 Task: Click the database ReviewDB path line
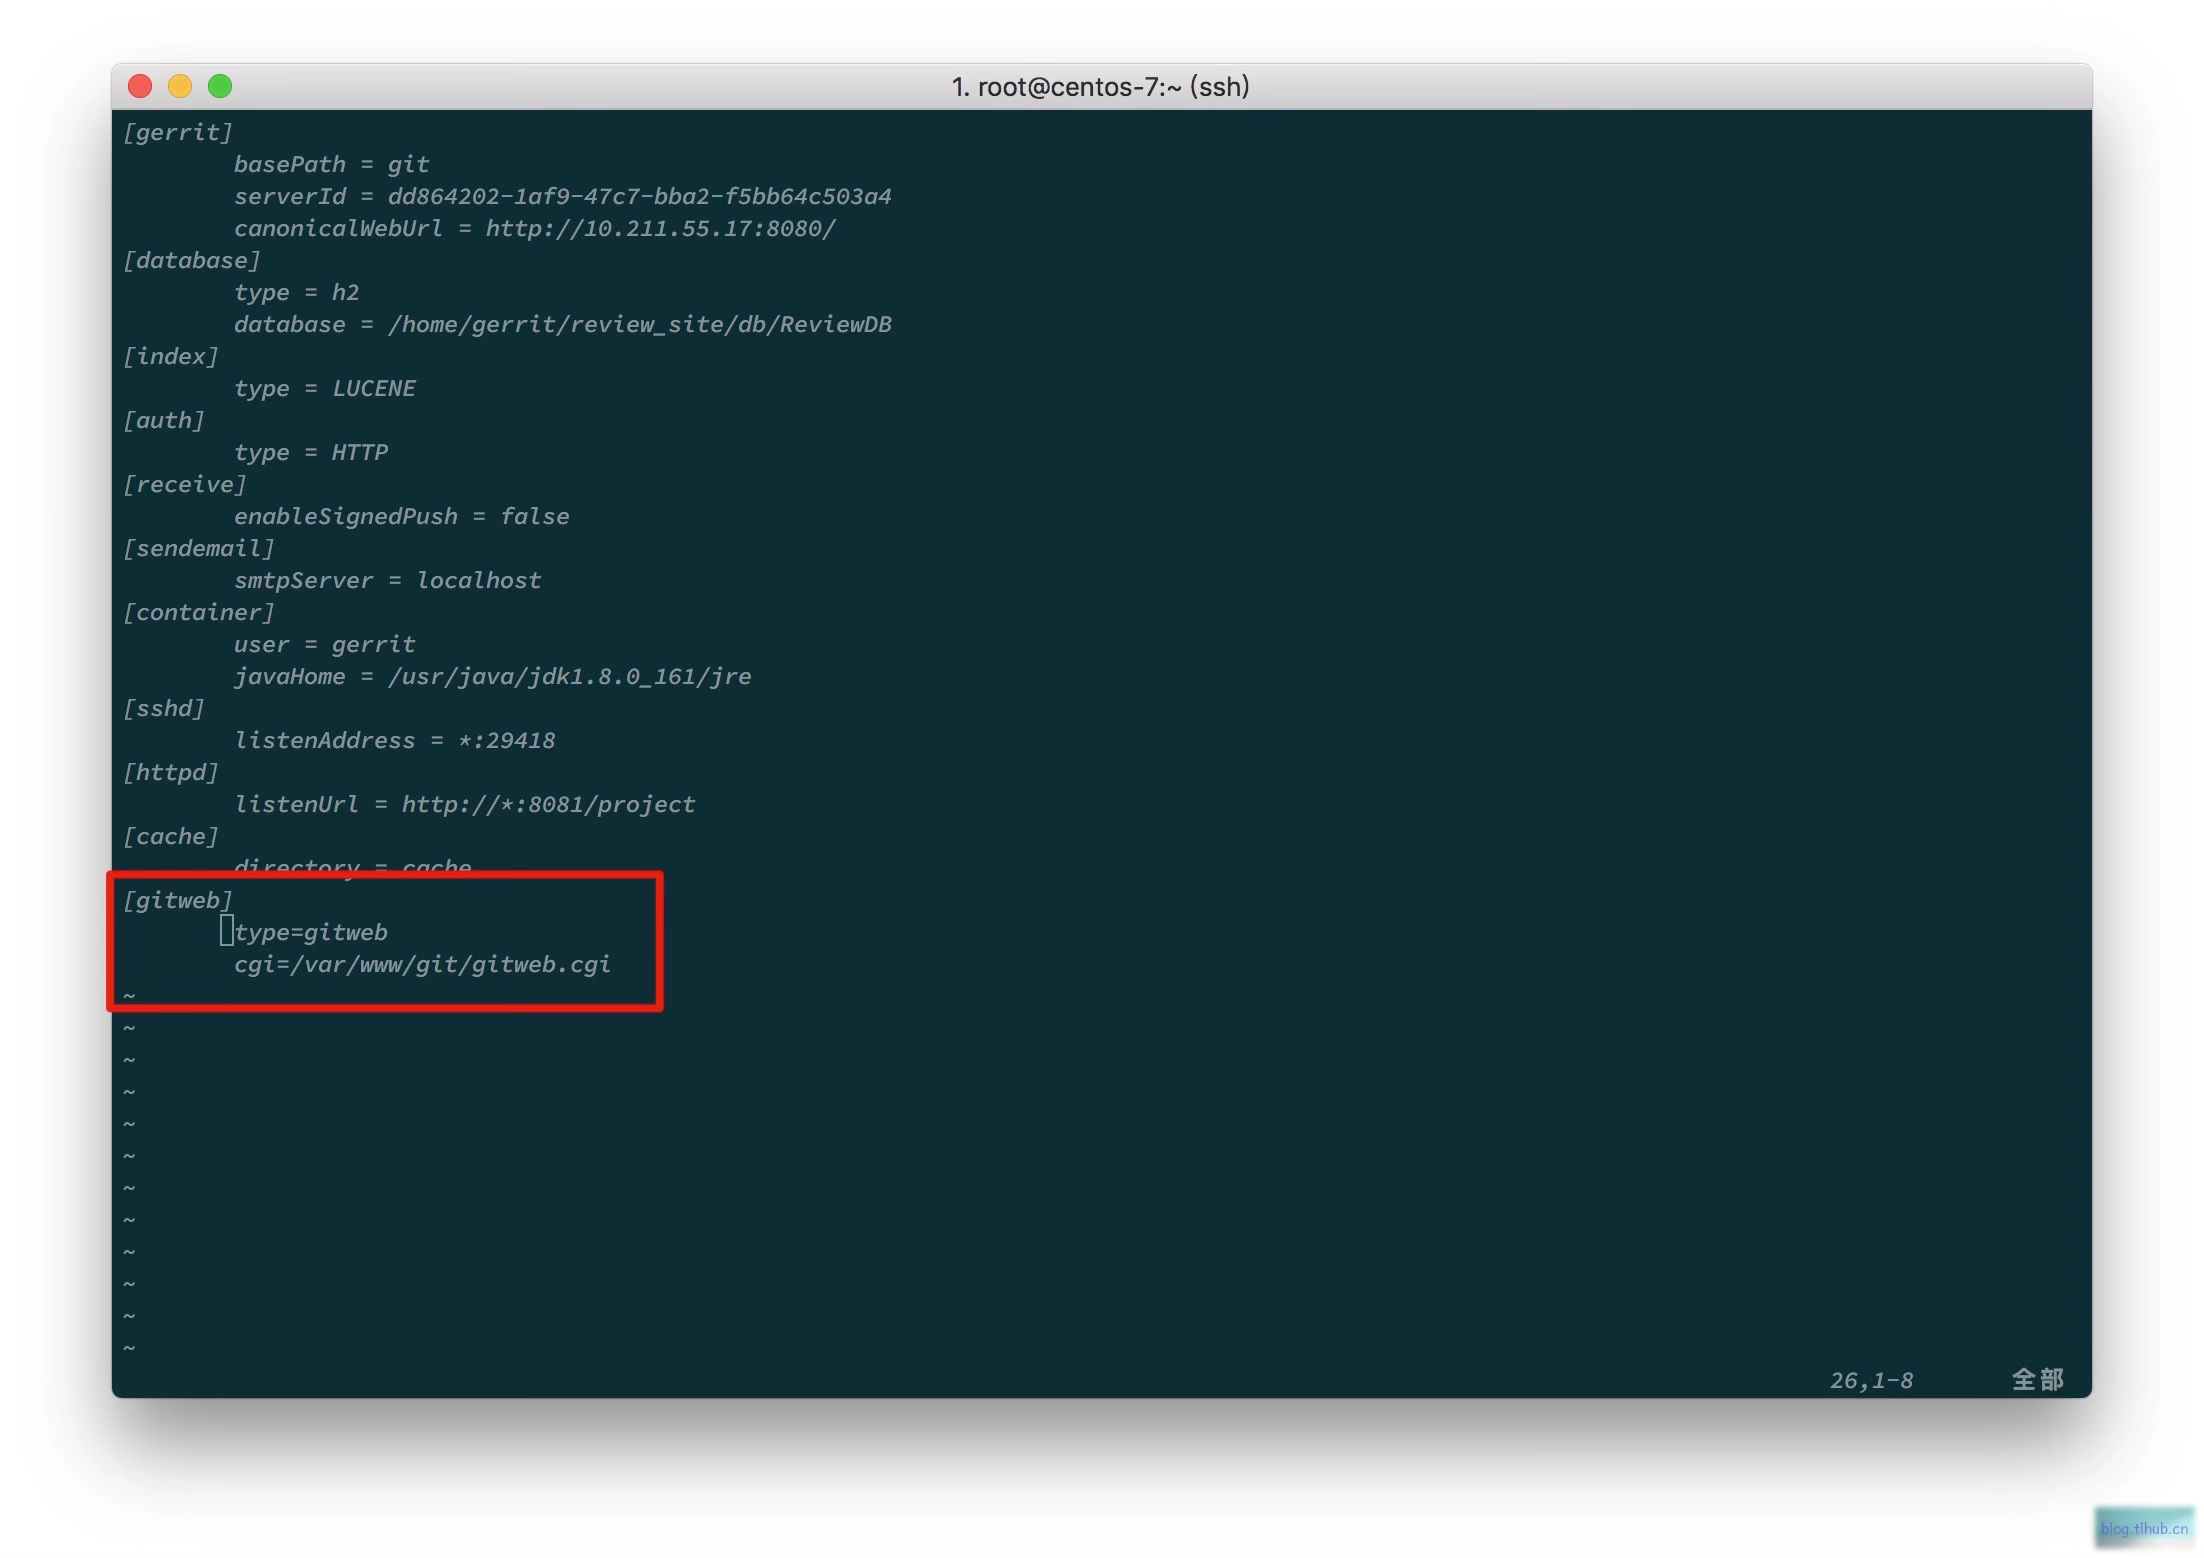tap(563, 325)
